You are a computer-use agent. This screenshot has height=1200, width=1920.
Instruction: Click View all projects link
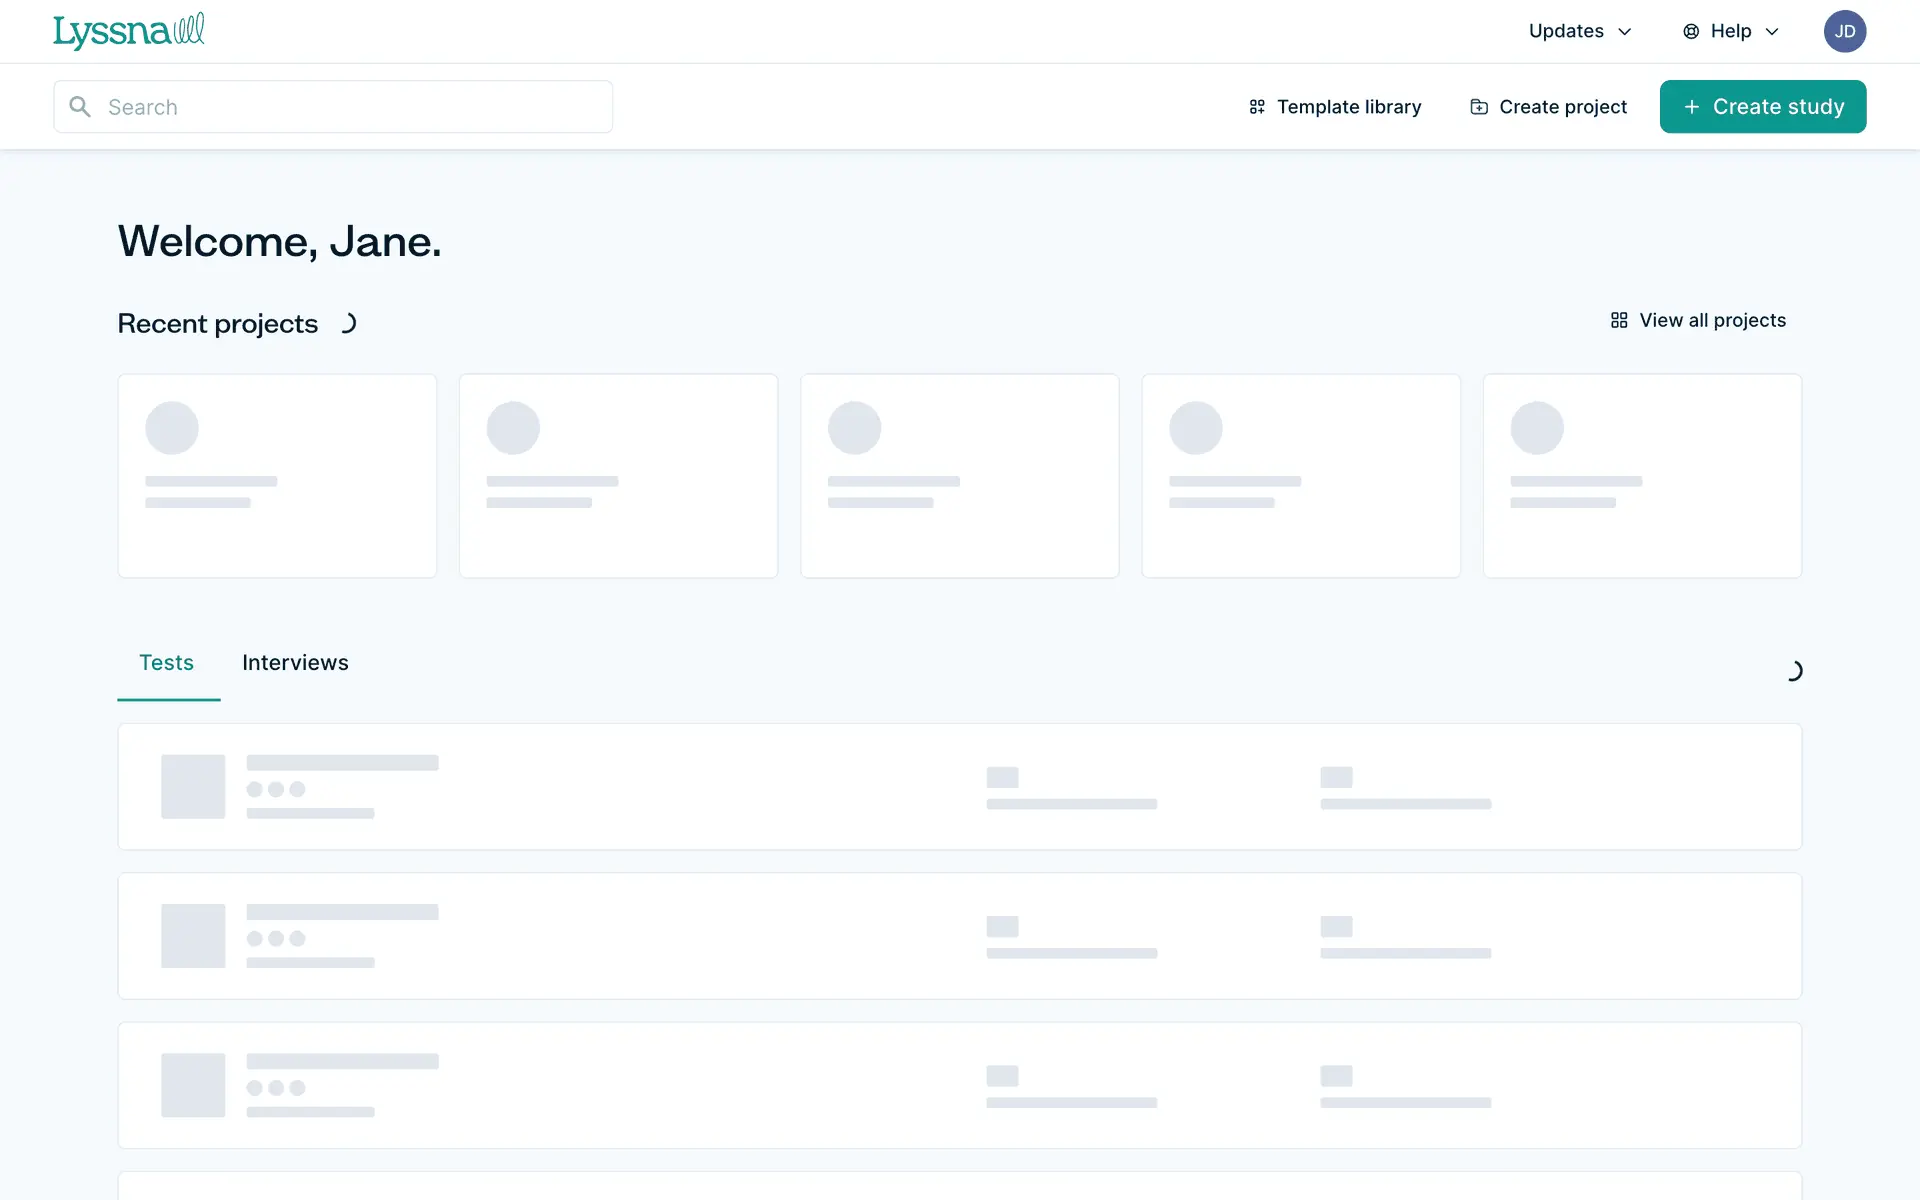coord(1712,321)
